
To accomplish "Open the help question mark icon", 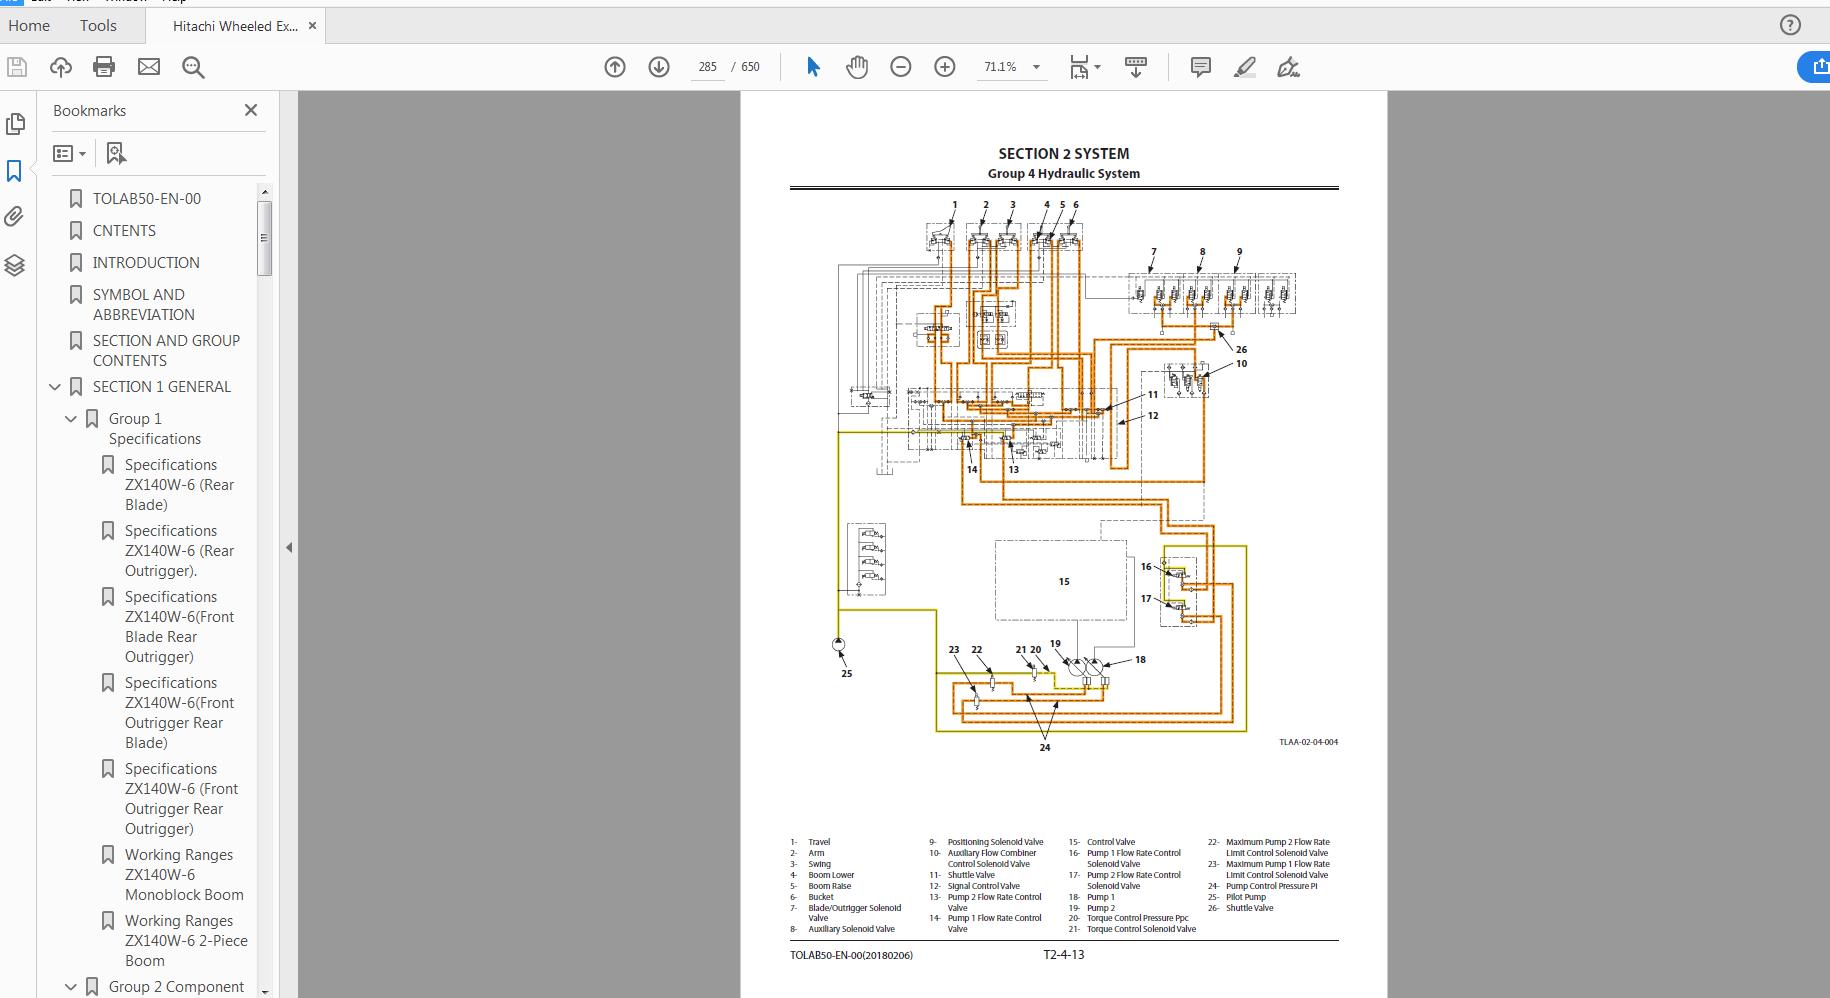I will [1791, 26].
